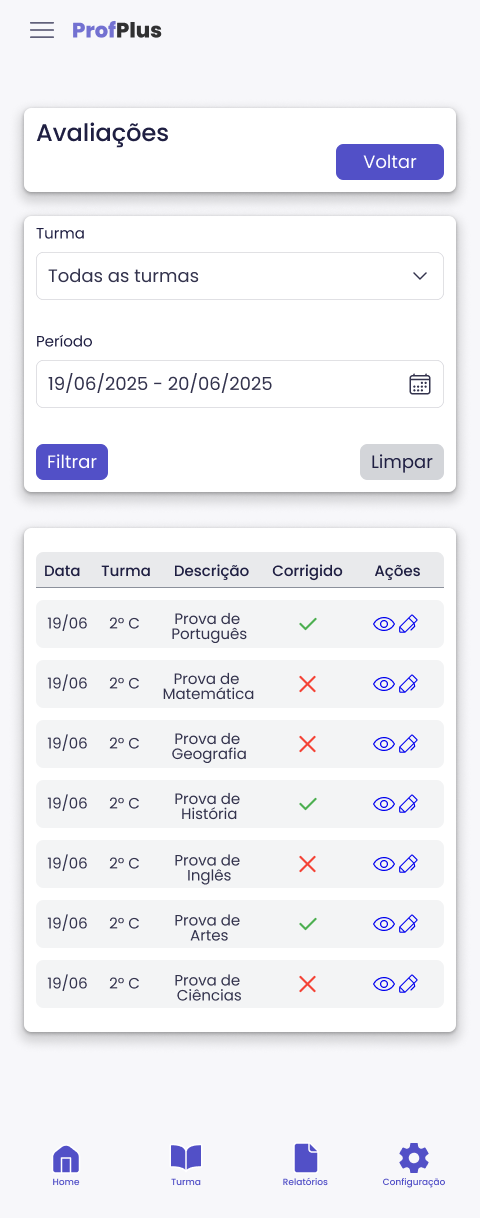View the Prova de Artes details
The height and width of the screenshot is (1218, 480).
384,924
